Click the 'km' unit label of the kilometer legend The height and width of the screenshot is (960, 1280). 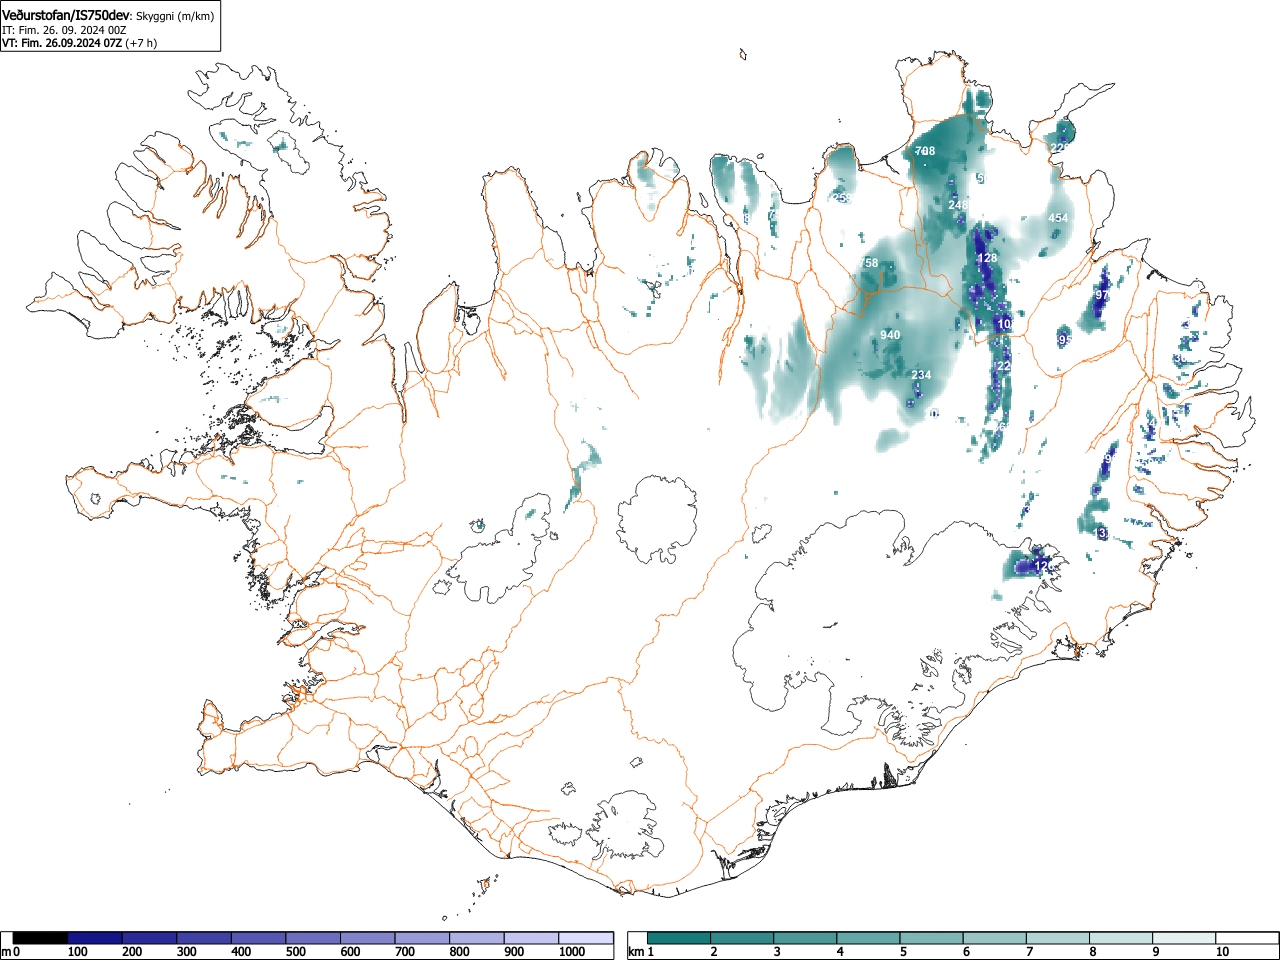click(x=635, y=952)
